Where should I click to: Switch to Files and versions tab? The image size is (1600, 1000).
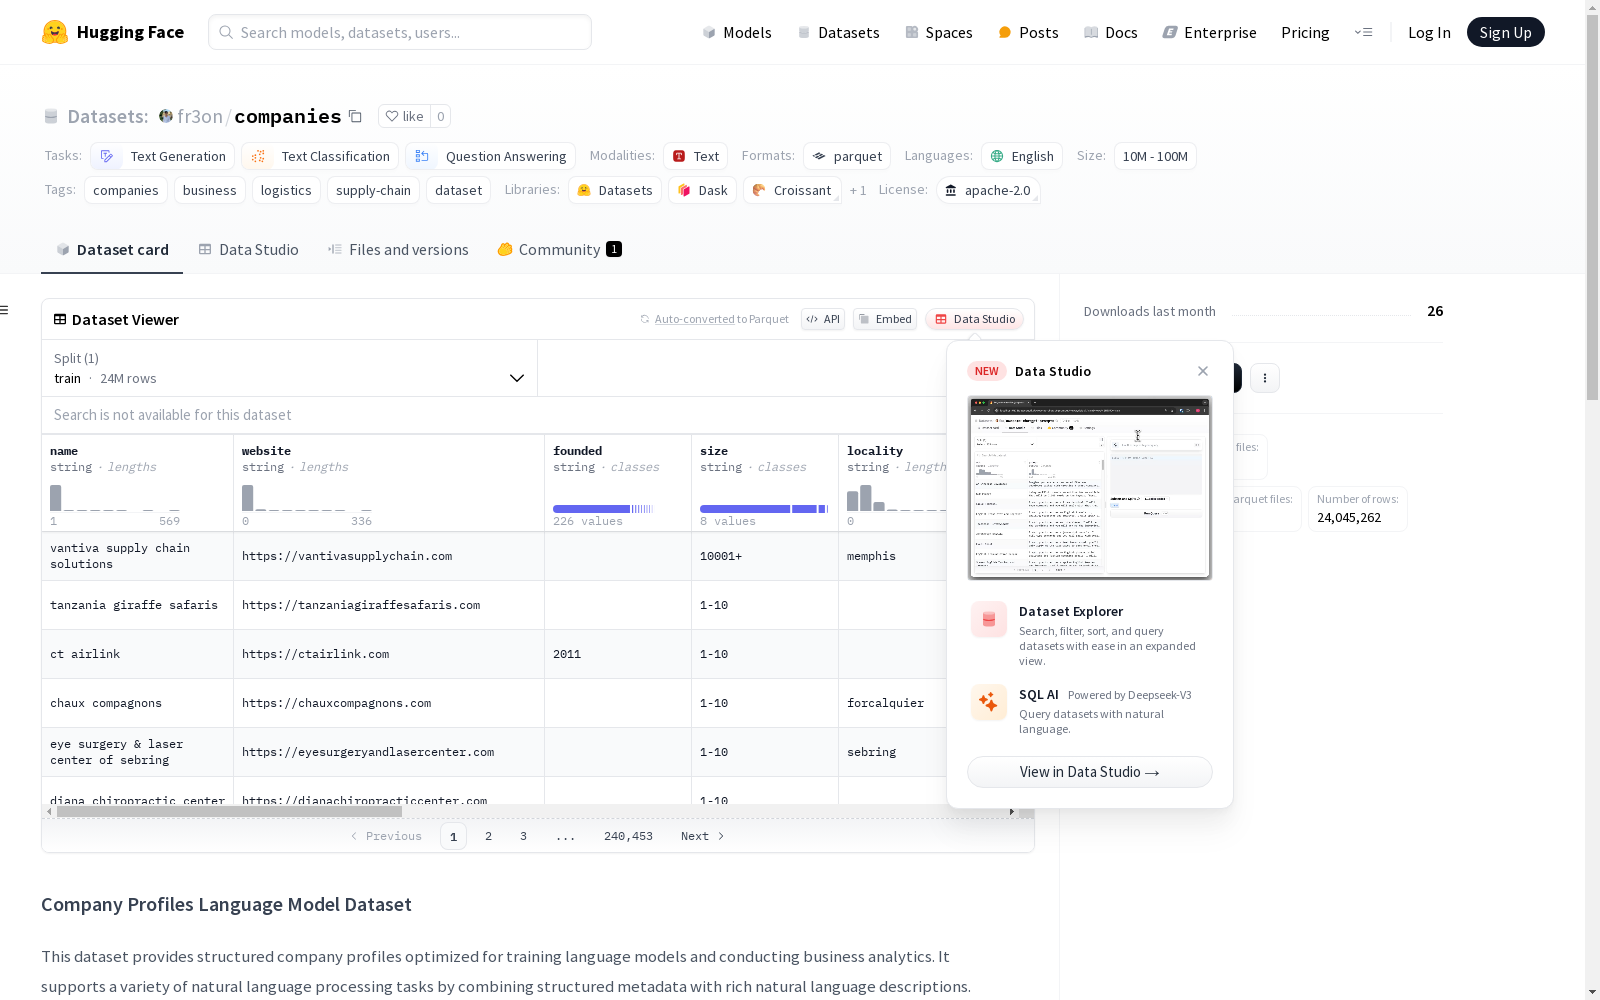[398, 249]
